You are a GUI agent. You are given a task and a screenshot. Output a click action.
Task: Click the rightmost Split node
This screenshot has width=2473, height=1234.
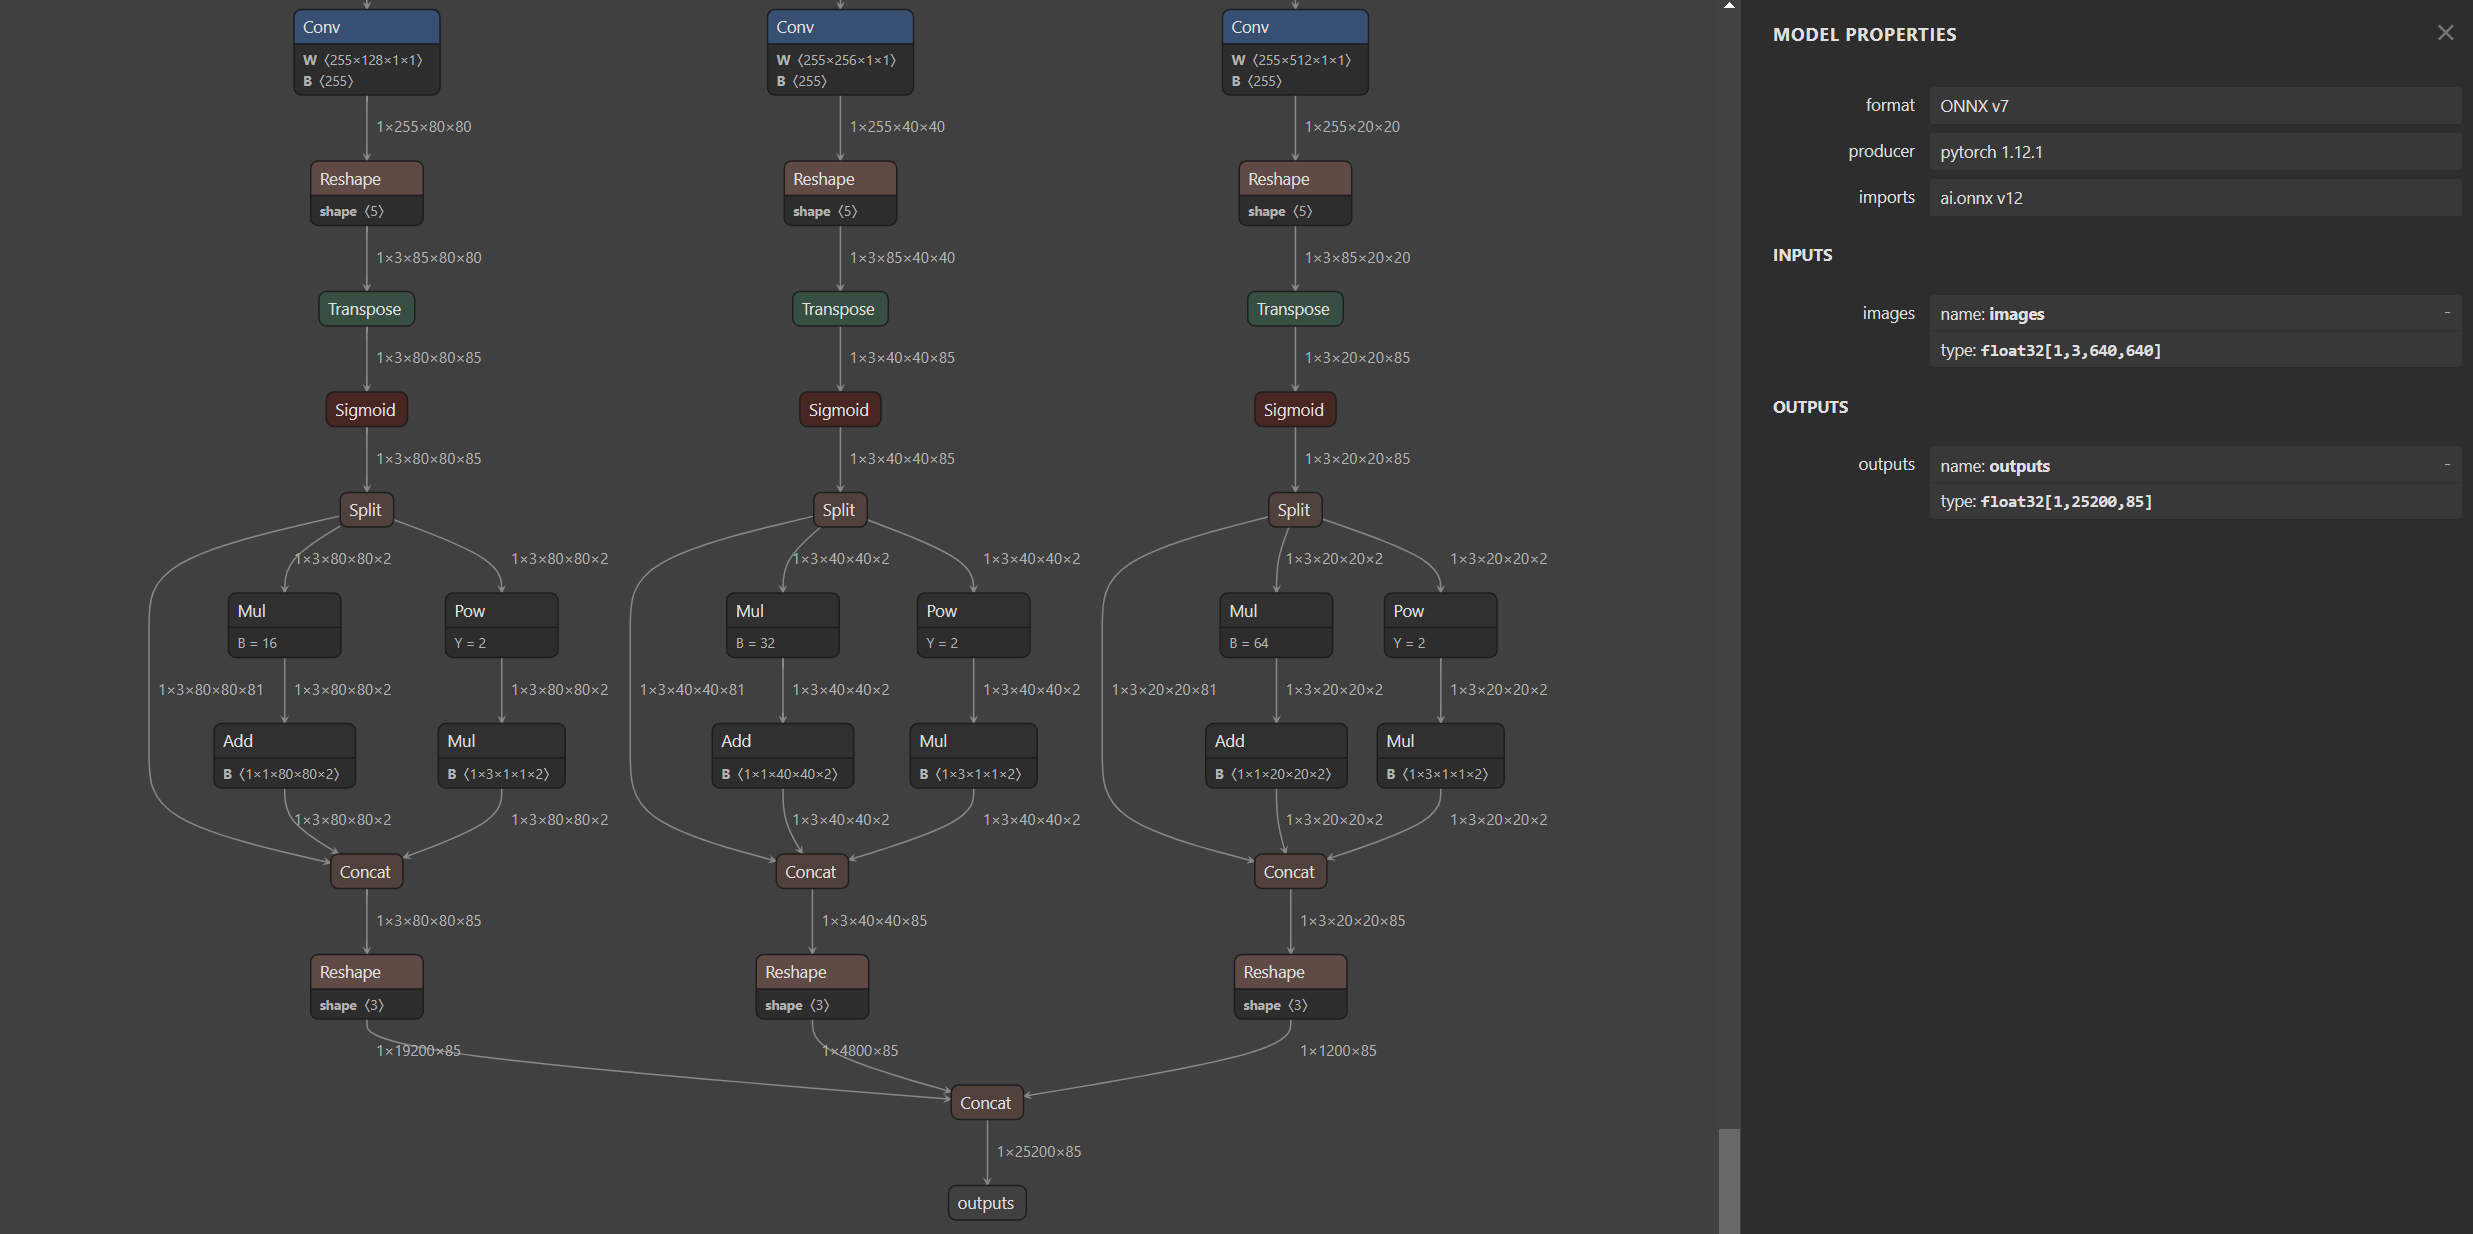coord(1293,510)
